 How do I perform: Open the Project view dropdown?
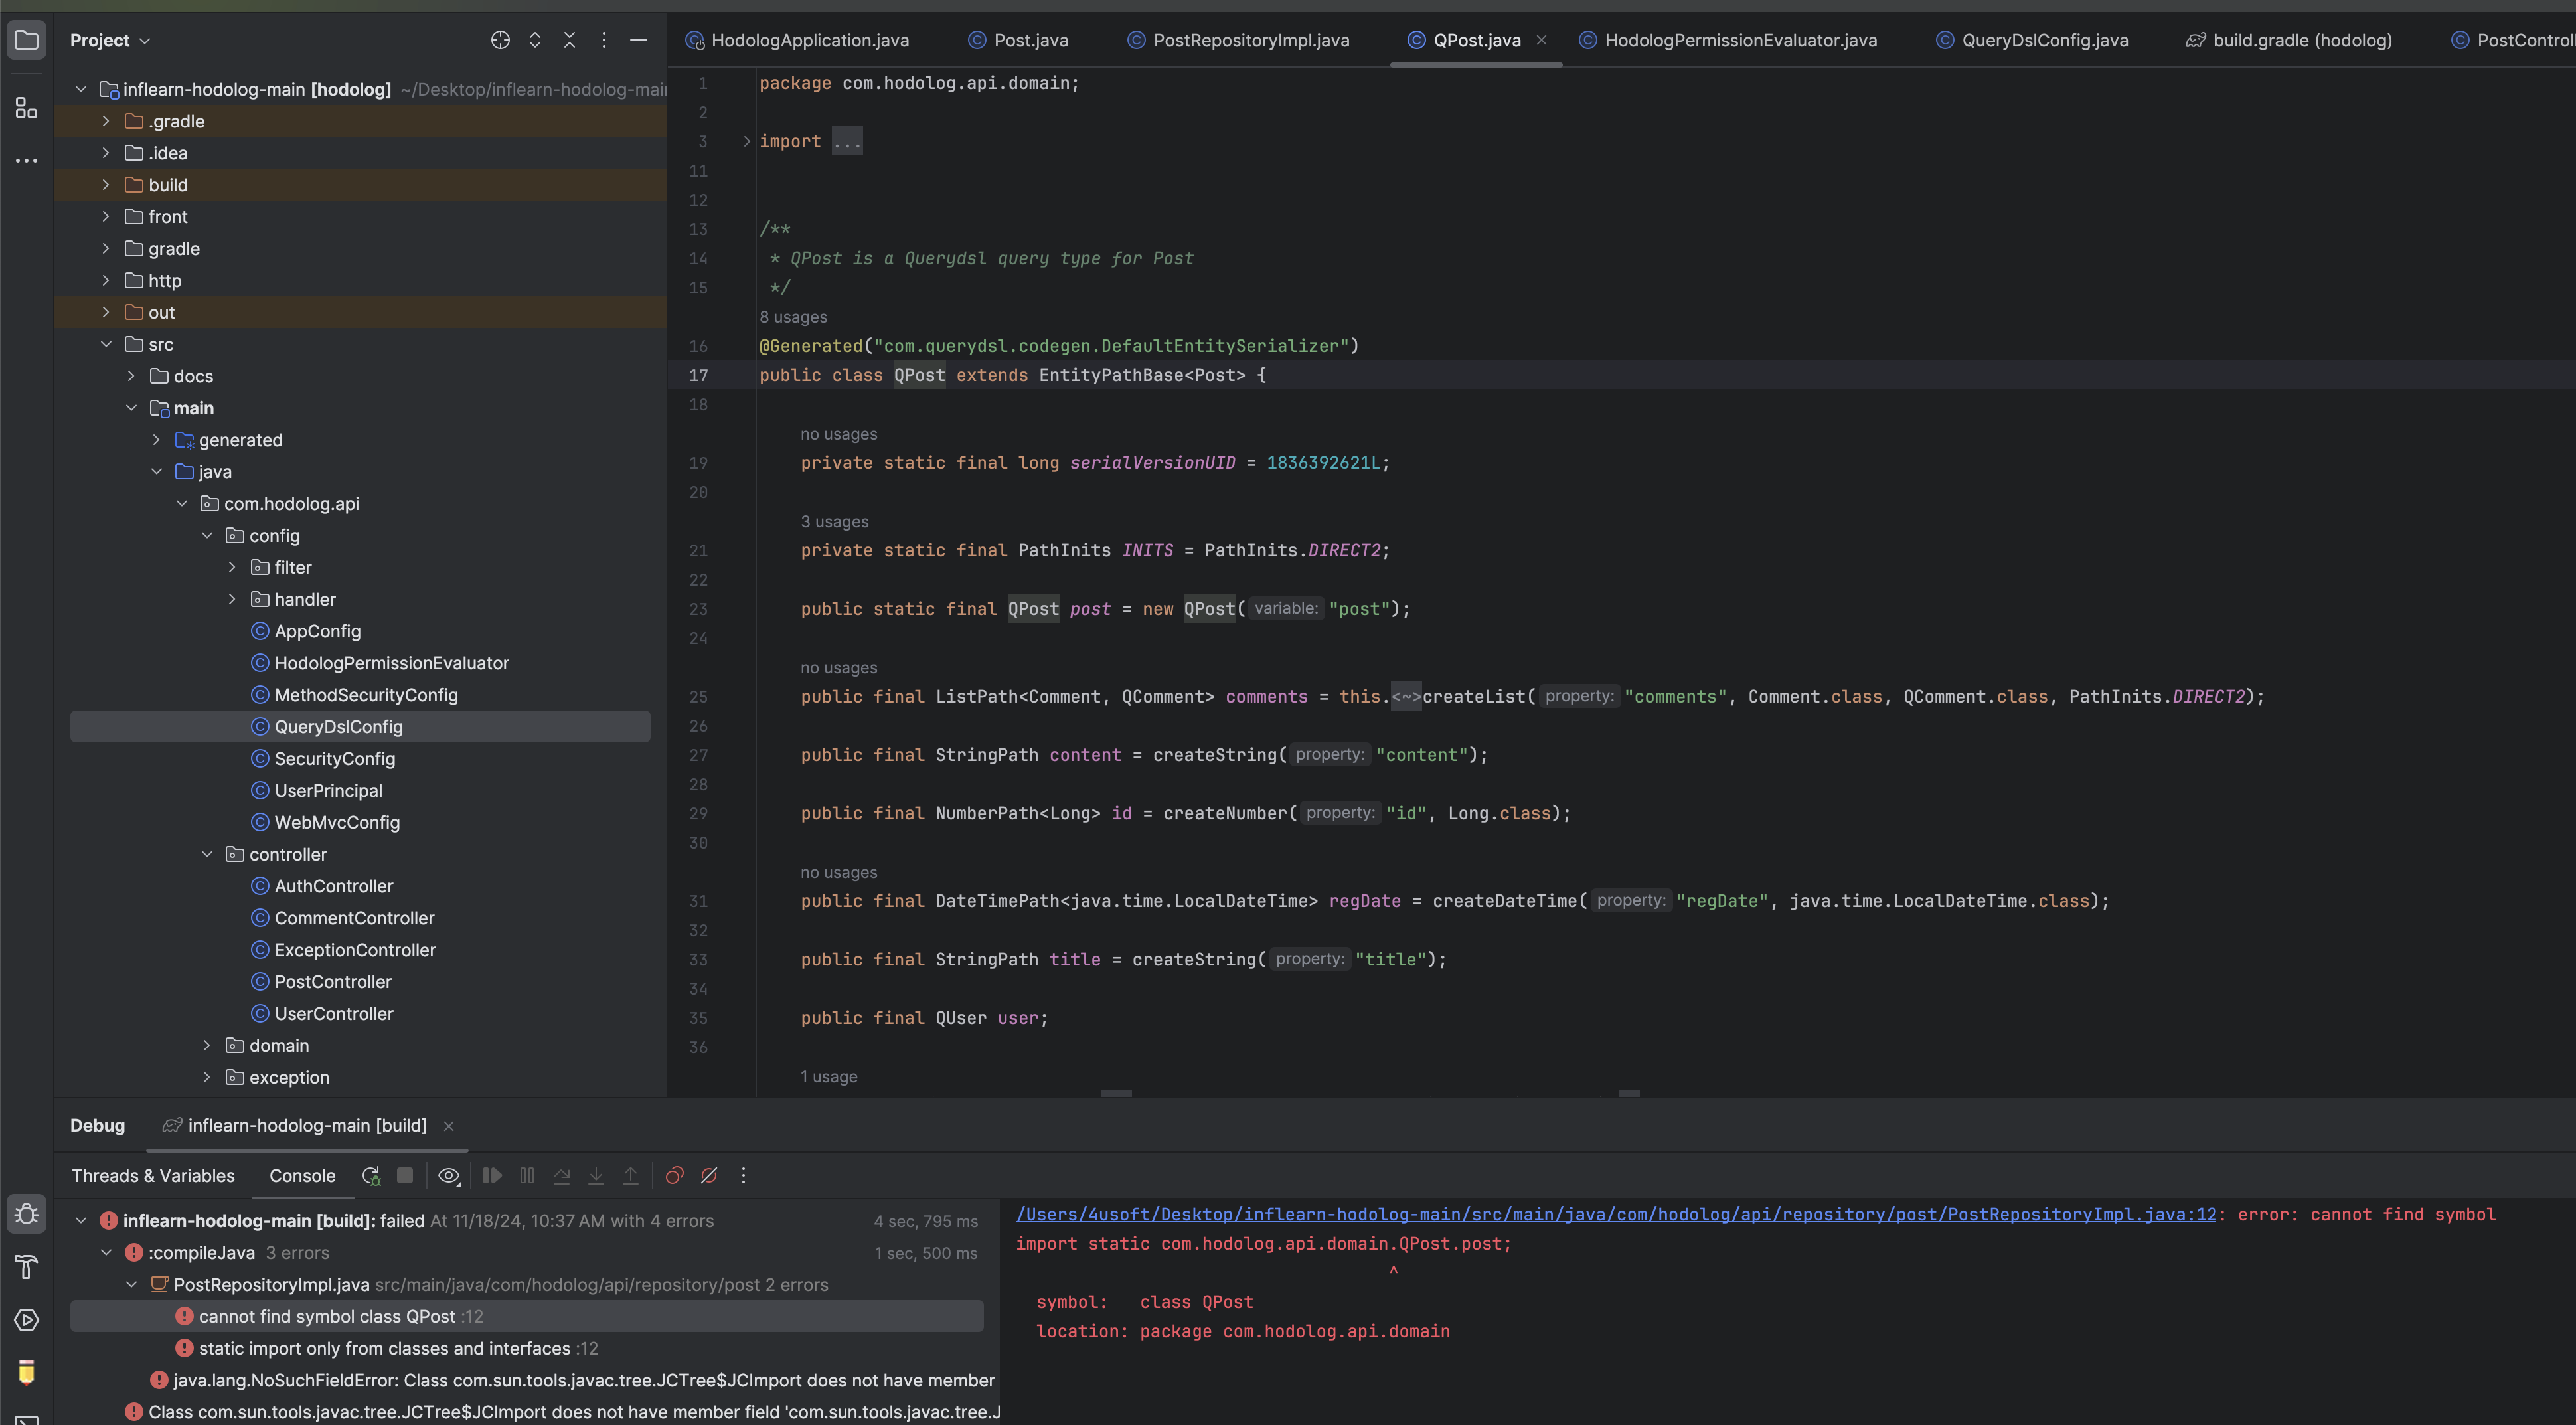click(110, 40)
